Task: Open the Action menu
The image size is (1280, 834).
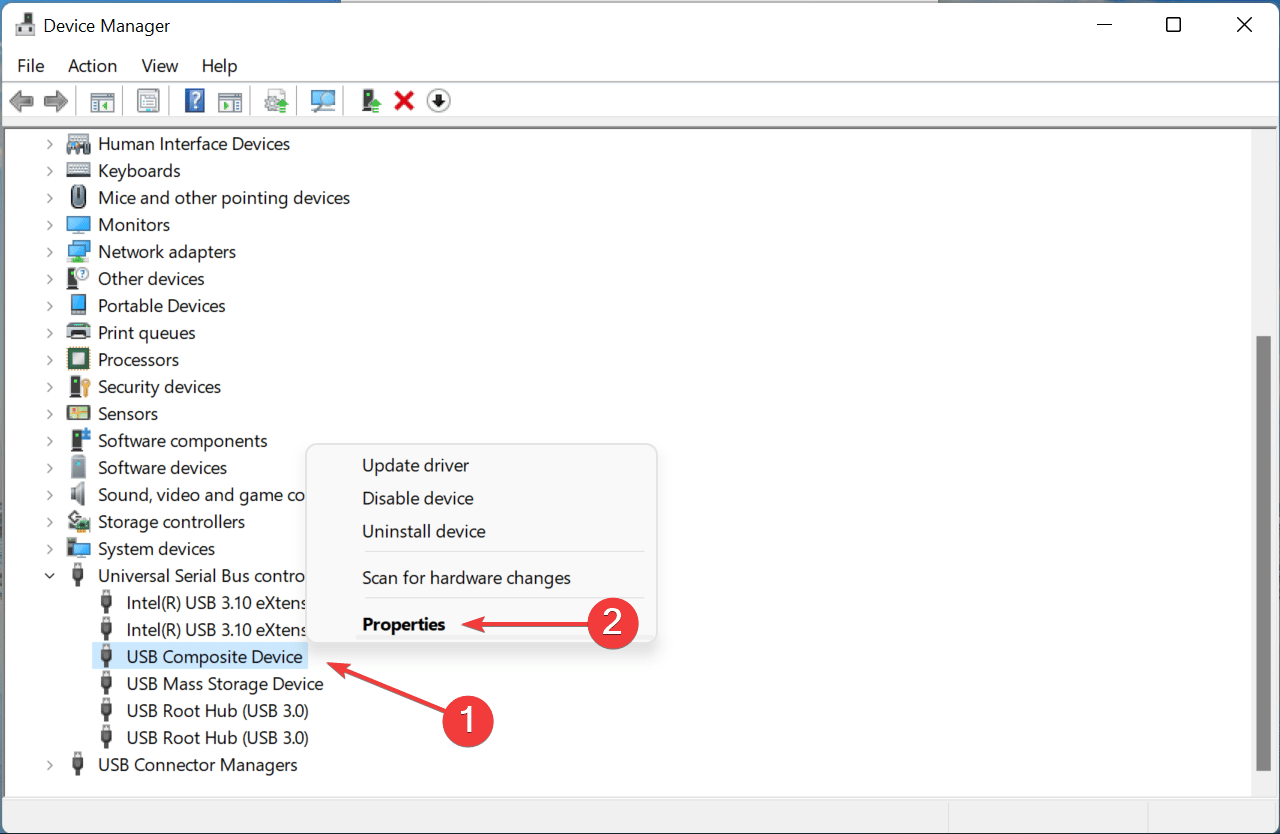Action: pos(92,66)
